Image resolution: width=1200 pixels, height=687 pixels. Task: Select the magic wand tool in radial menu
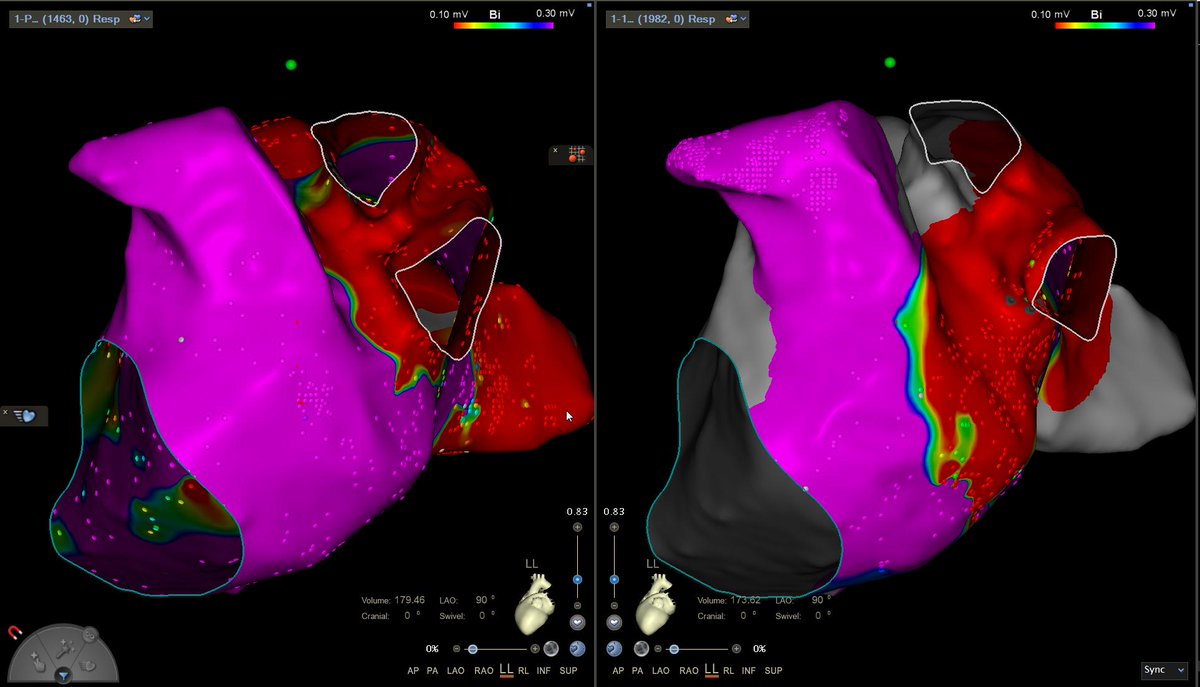tap(65, 648)
